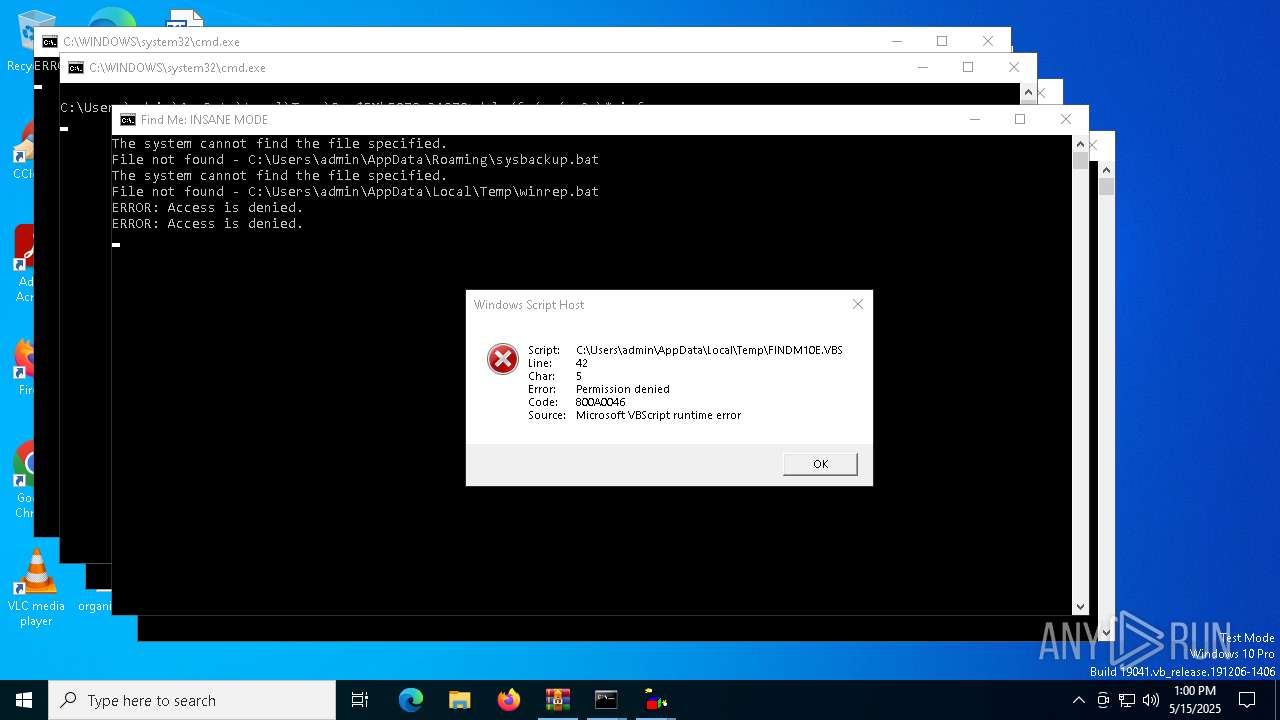Open the Windows Start menu

pyautogui.click(x=24, y=700)
